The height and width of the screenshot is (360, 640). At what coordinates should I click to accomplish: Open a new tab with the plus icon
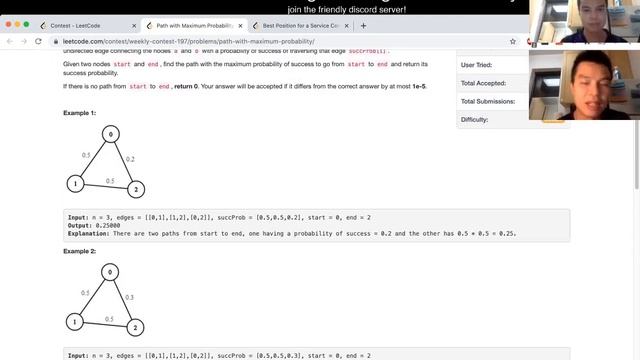pos(363,26)
